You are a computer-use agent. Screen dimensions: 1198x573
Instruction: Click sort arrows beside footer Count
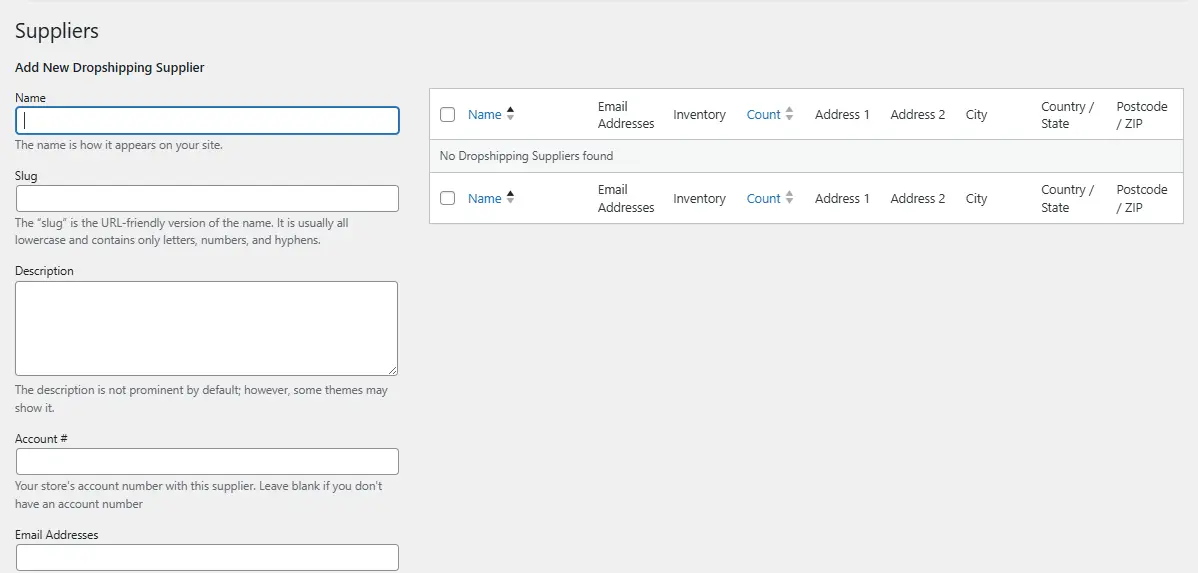click(789, 197)
